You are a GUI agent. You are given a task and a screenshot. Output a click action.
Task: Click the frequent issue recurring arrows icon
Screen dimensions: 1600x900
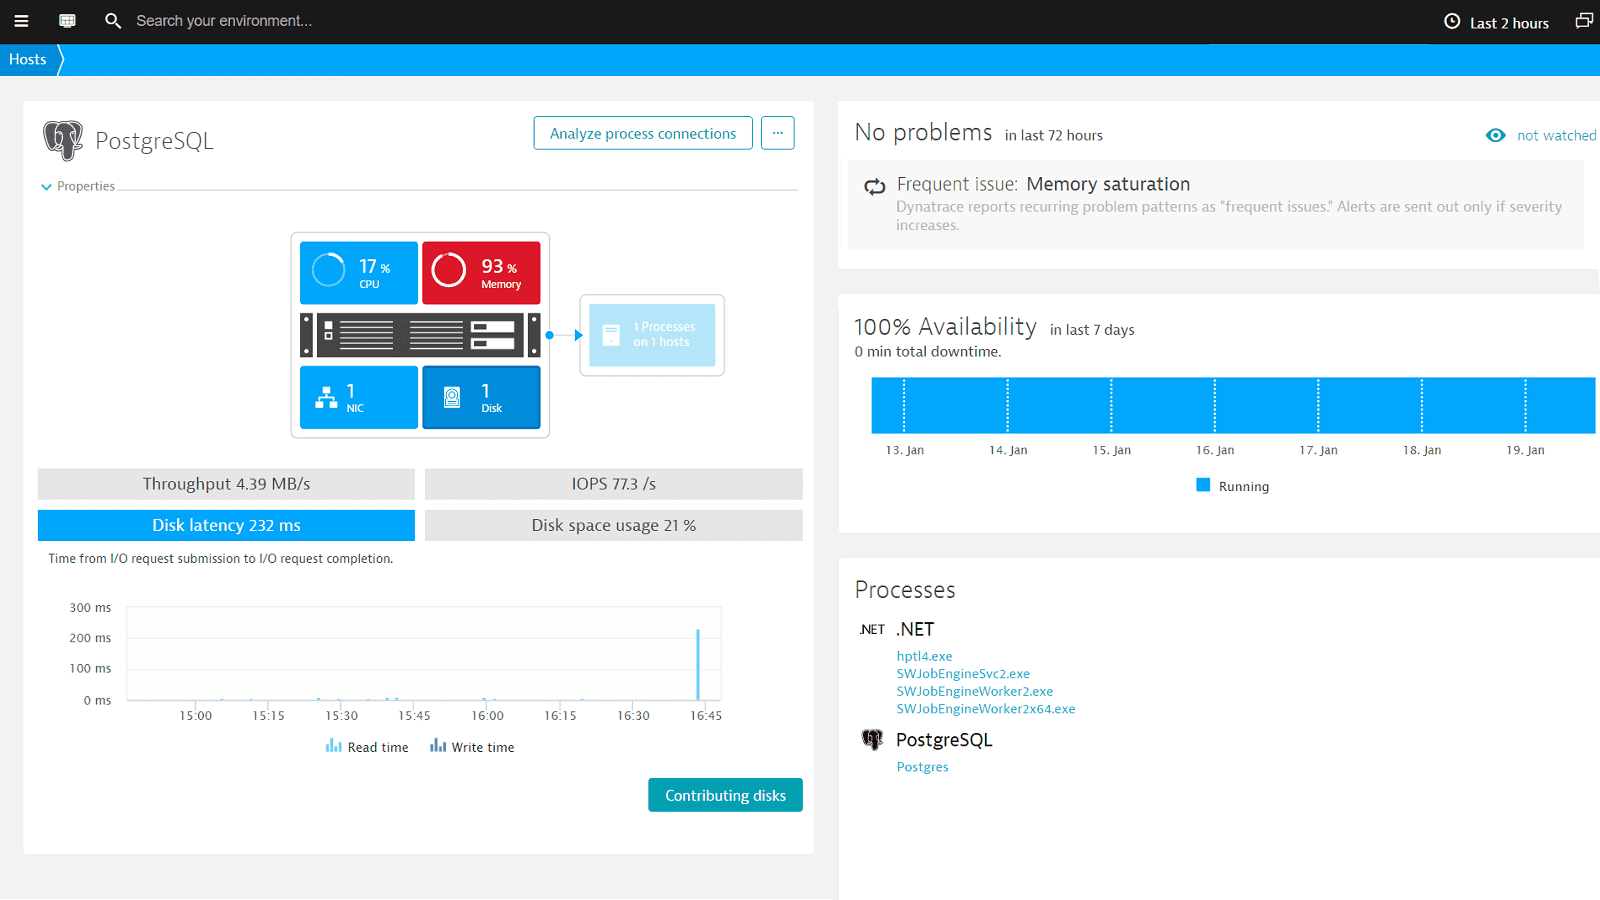[874, 186]
